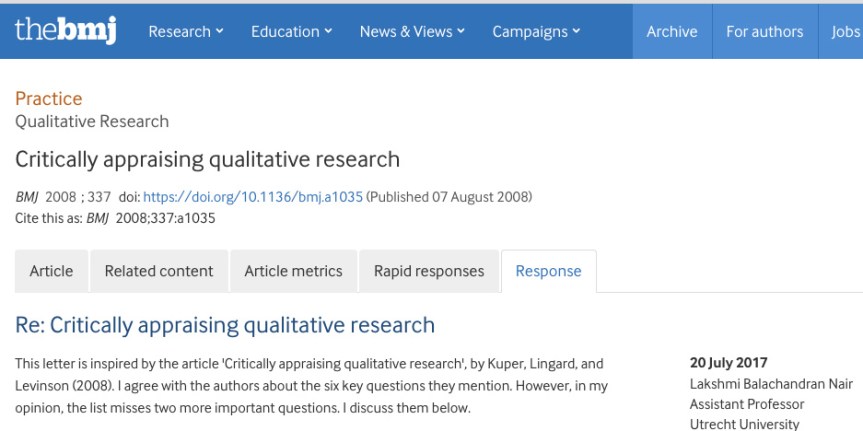Expand the Education dropdown chevron
This screenshot has height=431, width=863.
click(x=328, y=32)
